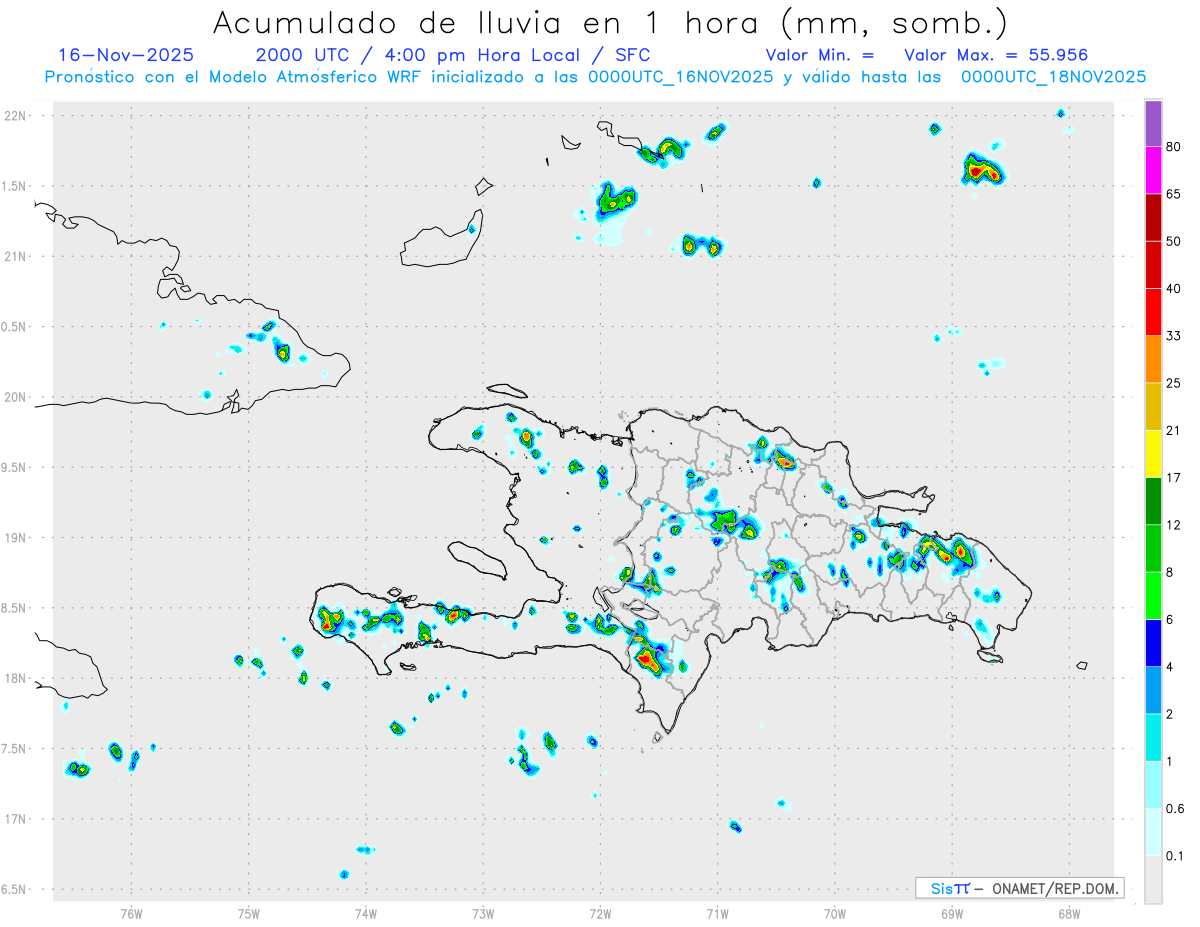
Task: Select the dark blue 4–6 mm colorbar segment
Action: tap(1153, 643)
